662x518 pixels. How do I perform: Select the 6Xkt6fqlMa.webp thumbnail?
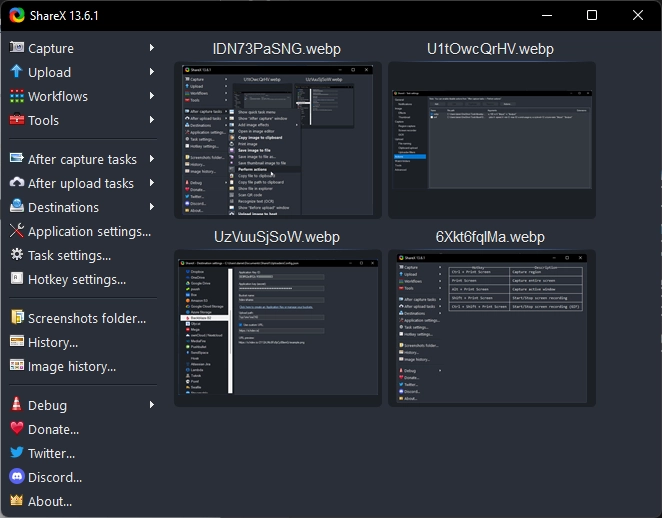click(492, 328)
